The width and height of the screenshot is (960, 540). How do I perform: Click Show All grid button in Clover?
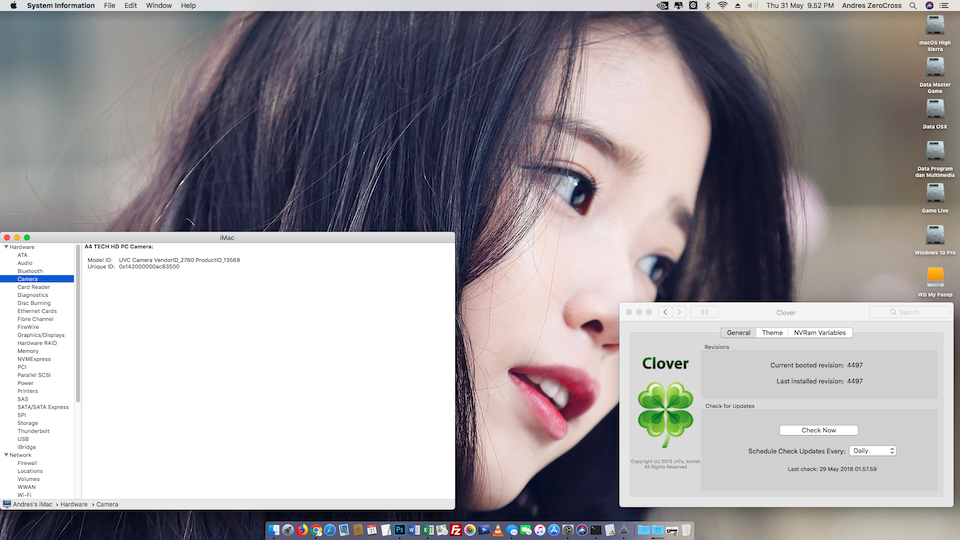(704, 312)
